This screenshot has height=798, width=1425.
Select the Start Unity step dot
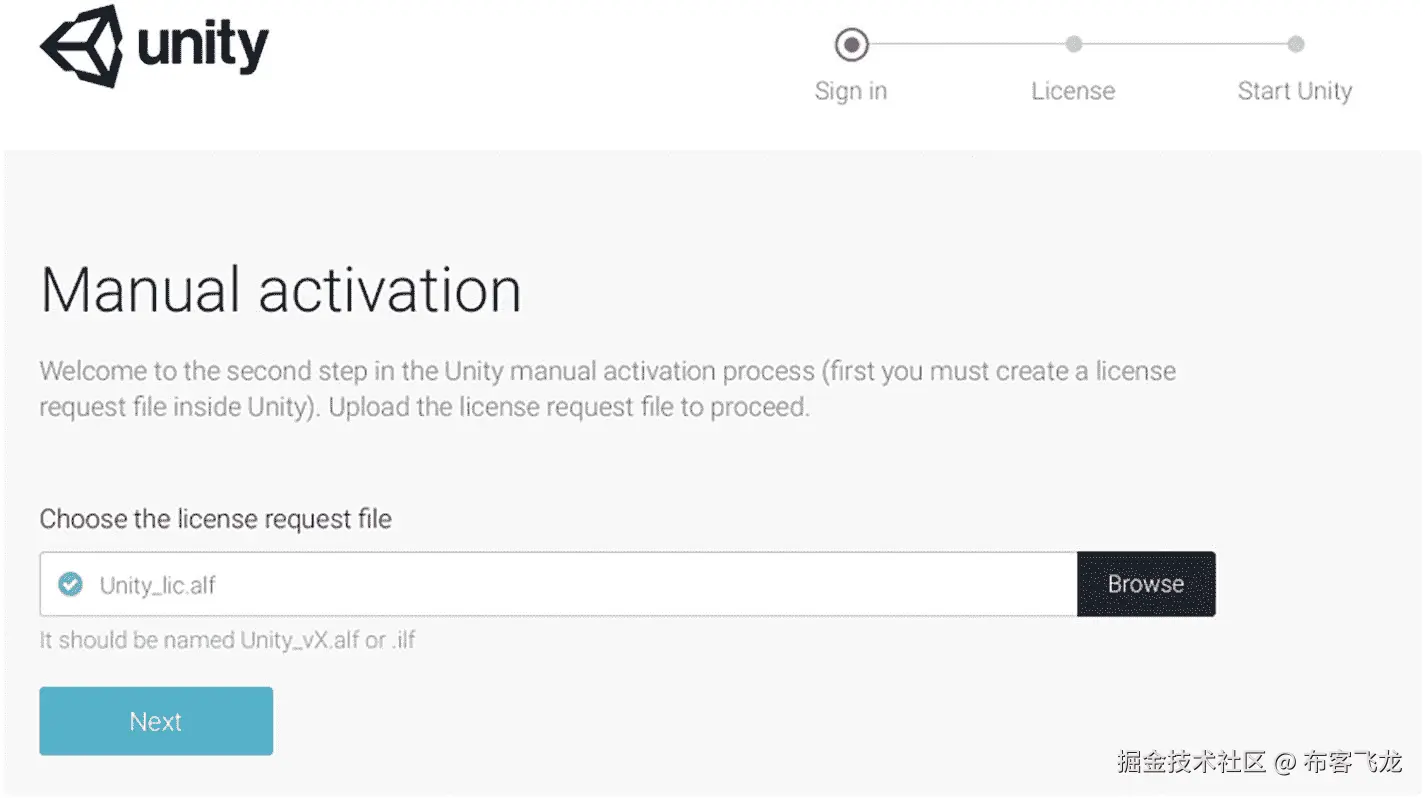click(x=1295, y=44)
